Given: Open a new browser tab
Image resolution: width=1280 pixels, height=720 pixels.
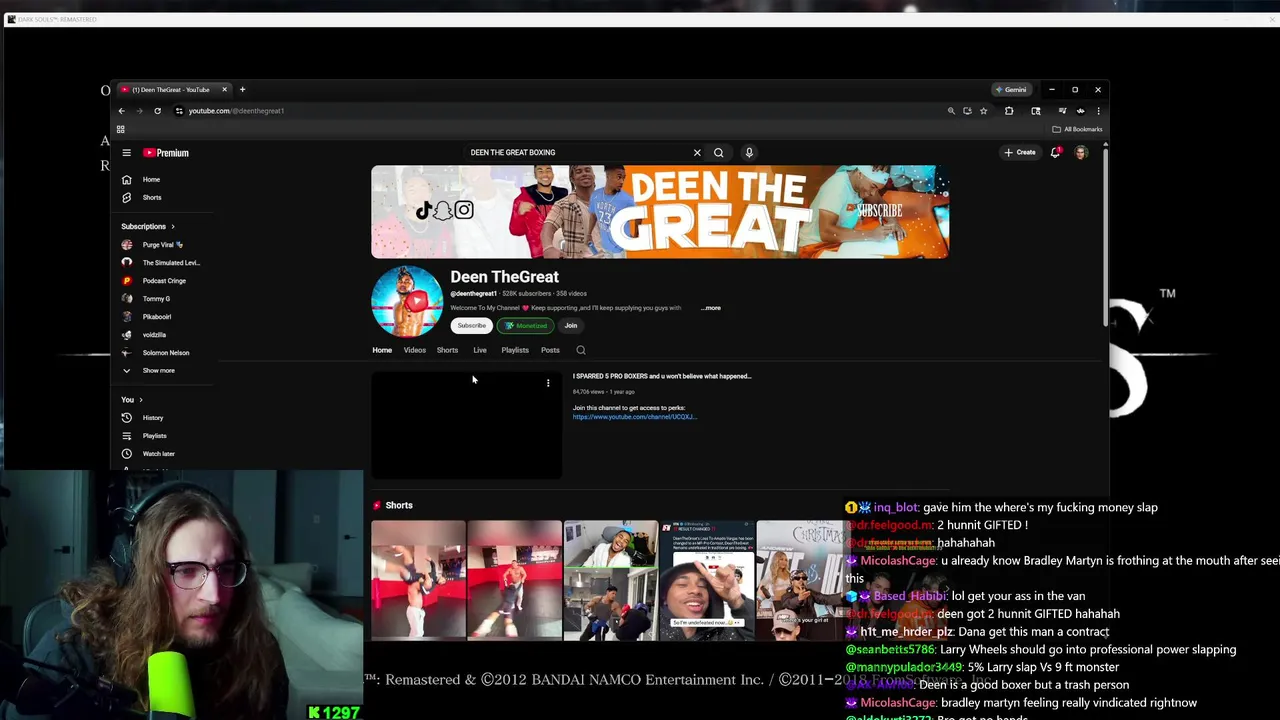Looking at the screenshot, I should (242, 89).
